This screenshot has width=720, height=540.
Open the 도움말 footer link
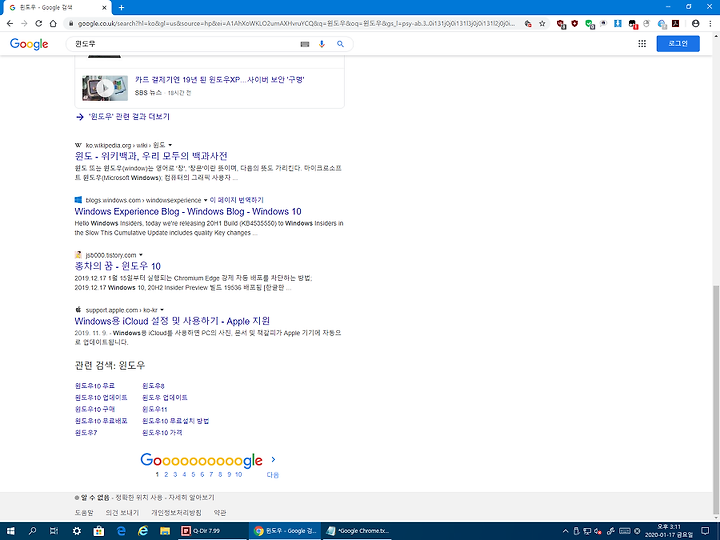coord(84,513)
